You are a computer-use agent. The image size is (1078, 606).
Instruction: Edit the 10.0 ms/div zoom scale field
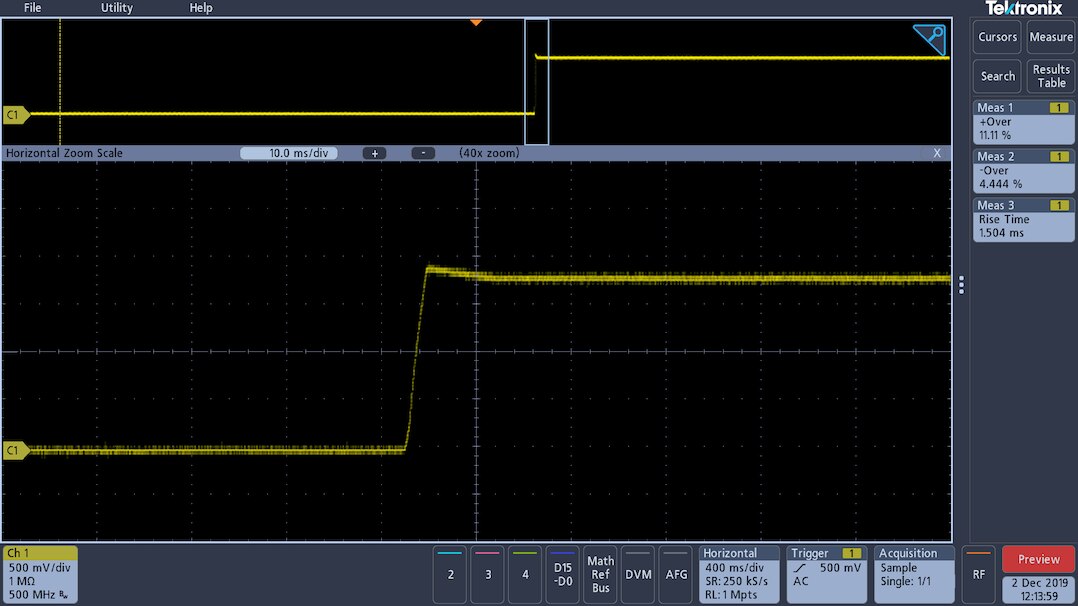click(289, 153)
